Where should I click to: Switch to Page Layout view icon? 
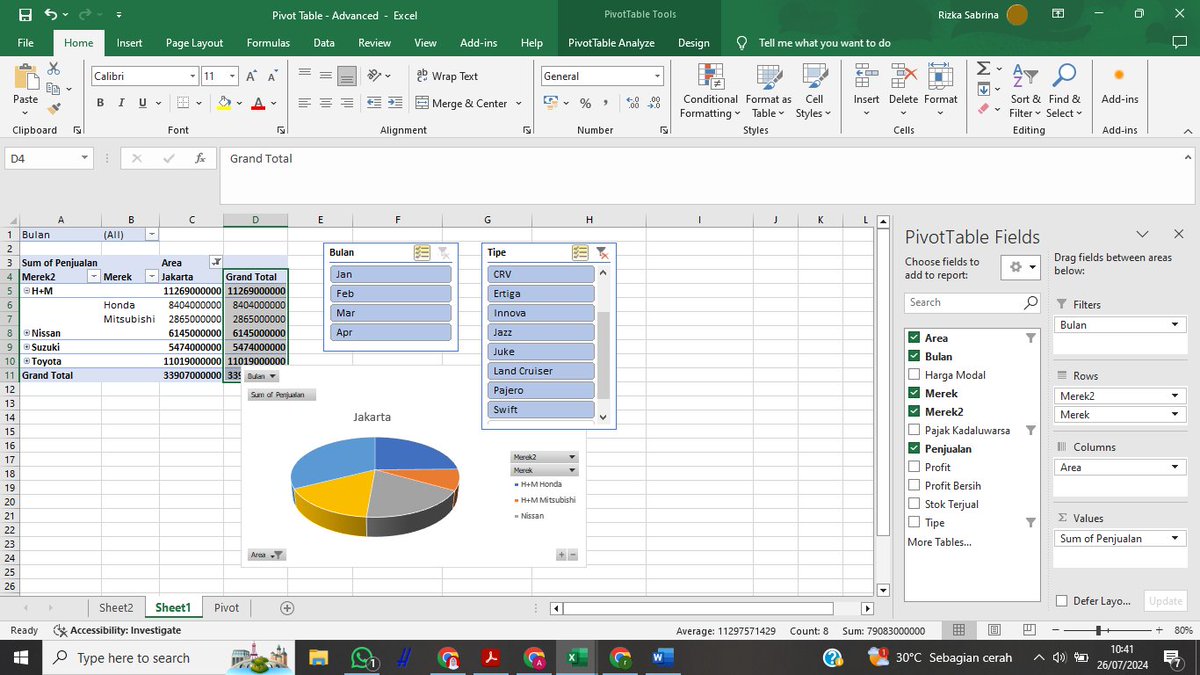click(995, 630)
